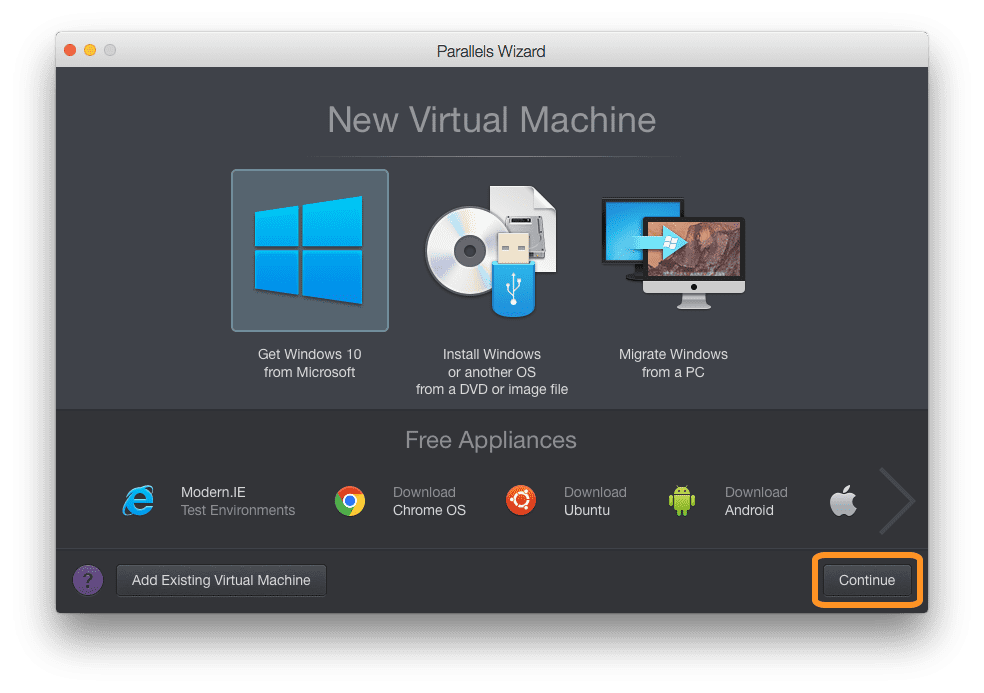Click the Parallels Wizard title bar
Image resolution: width=984 pixels, height=693 pixels.
(x=491, y=50)
